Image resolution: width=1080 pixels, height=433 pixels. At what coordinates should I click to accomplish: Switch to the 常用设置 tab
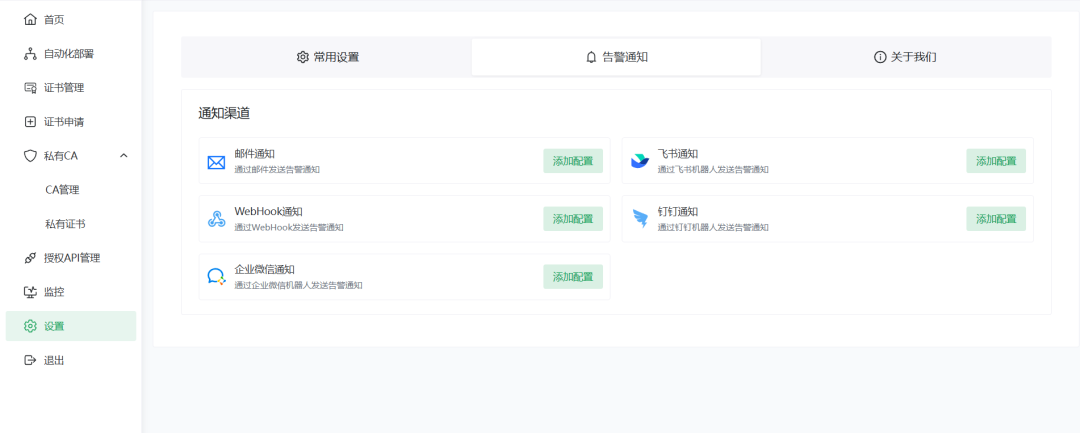click(328, 57)
